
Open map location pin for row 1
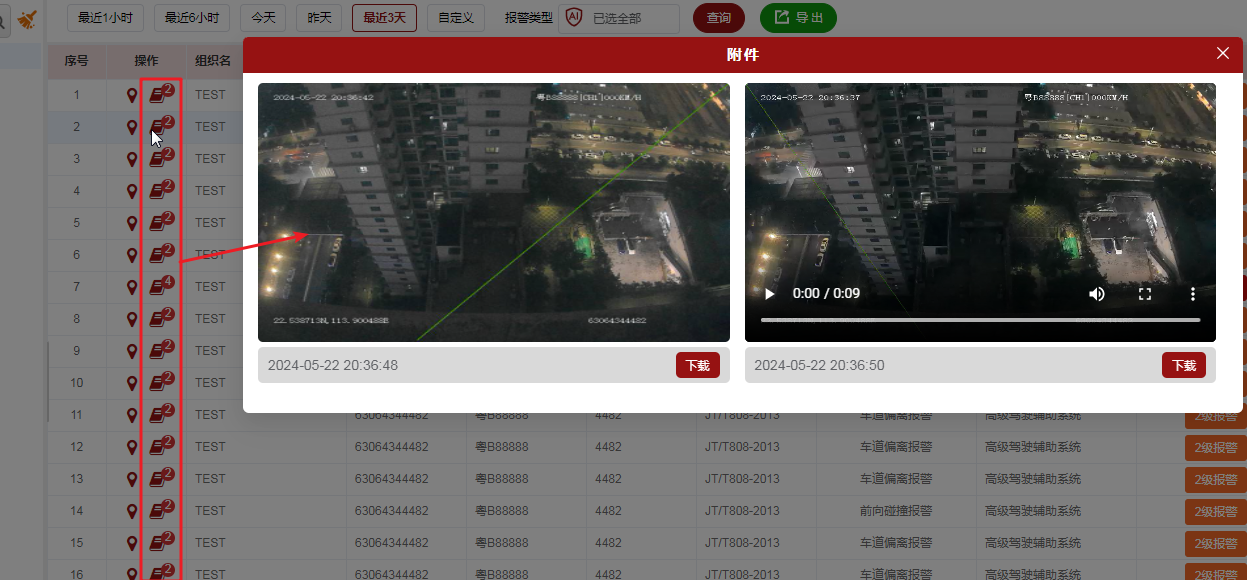click(131, 96)
